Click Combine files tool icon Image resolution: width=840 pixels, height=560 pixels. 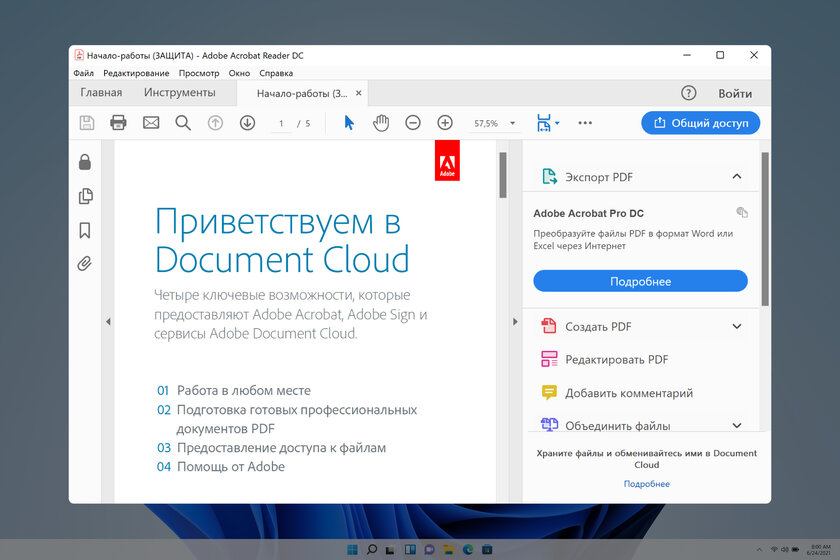pos(549,424)
